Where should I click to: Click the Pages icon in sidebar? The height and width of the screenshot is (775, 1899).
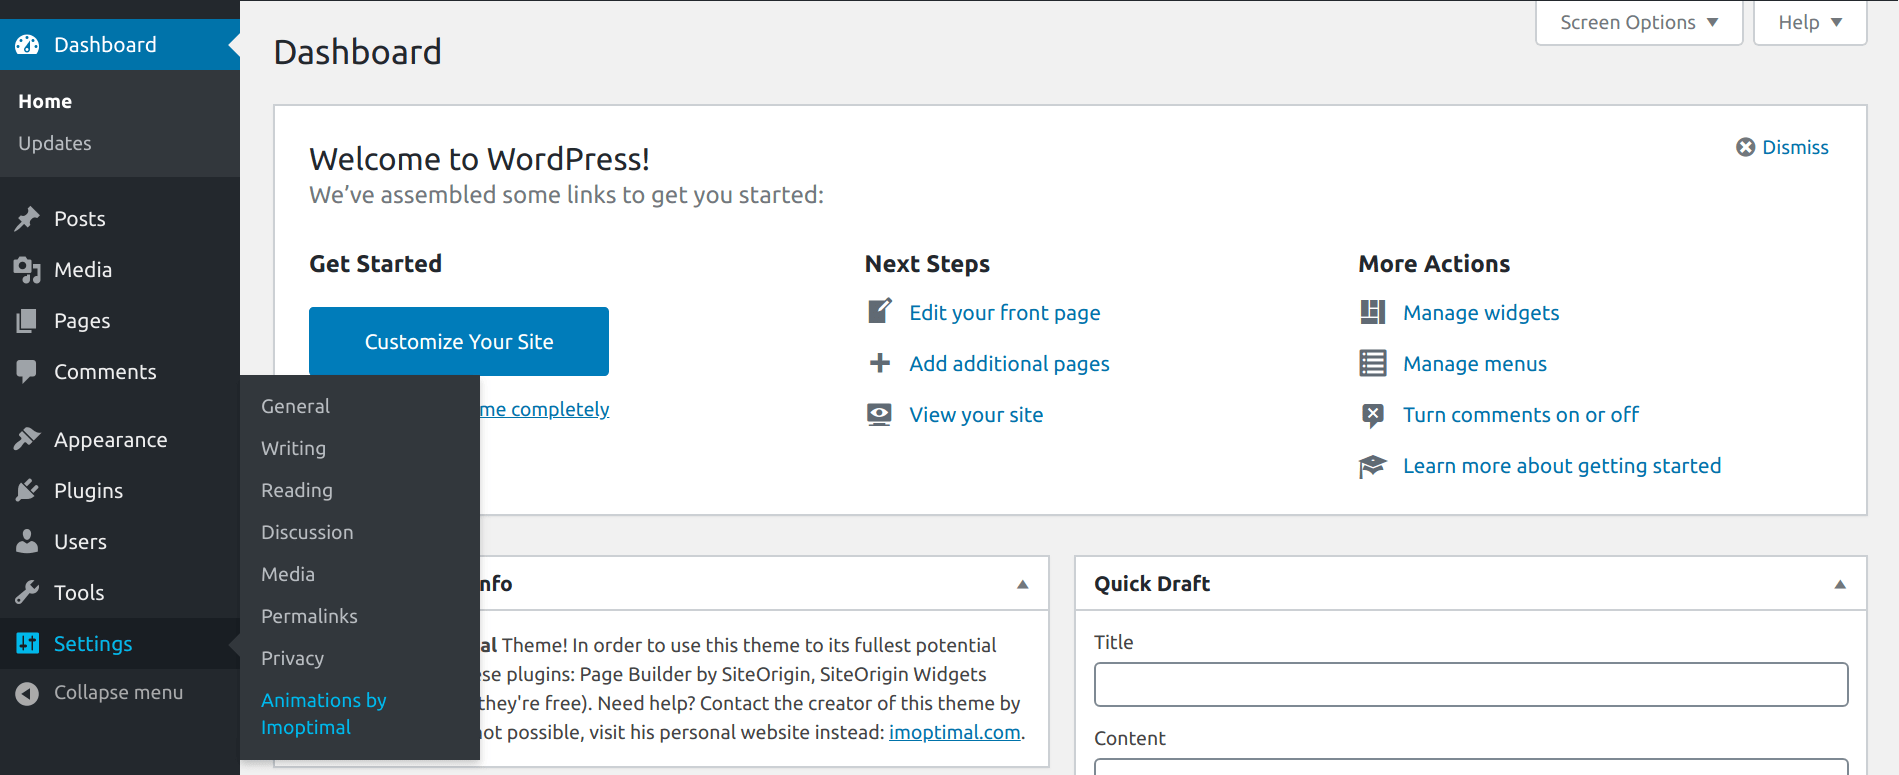coord(27,321)
